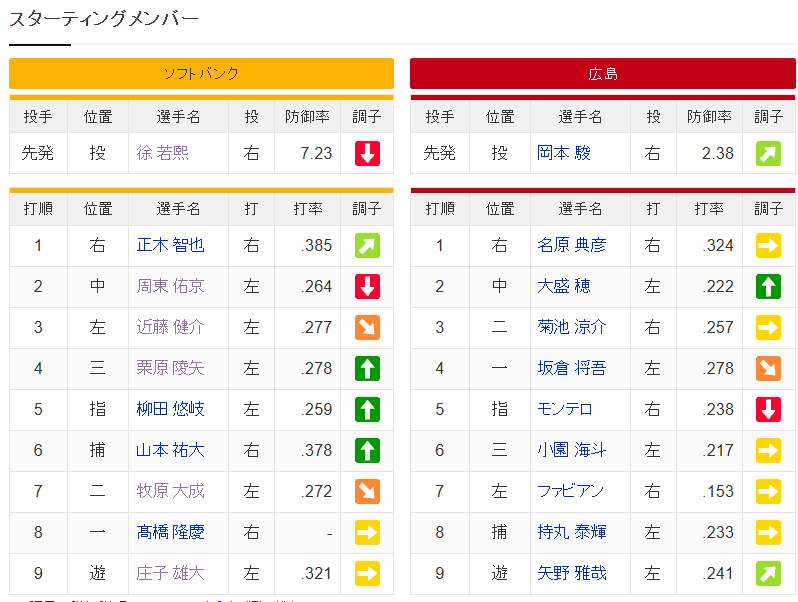This screenshot has width=798, height=602.
Task: Click the yellow arrow icon for ファビアン
Action: tap(768, 491)
